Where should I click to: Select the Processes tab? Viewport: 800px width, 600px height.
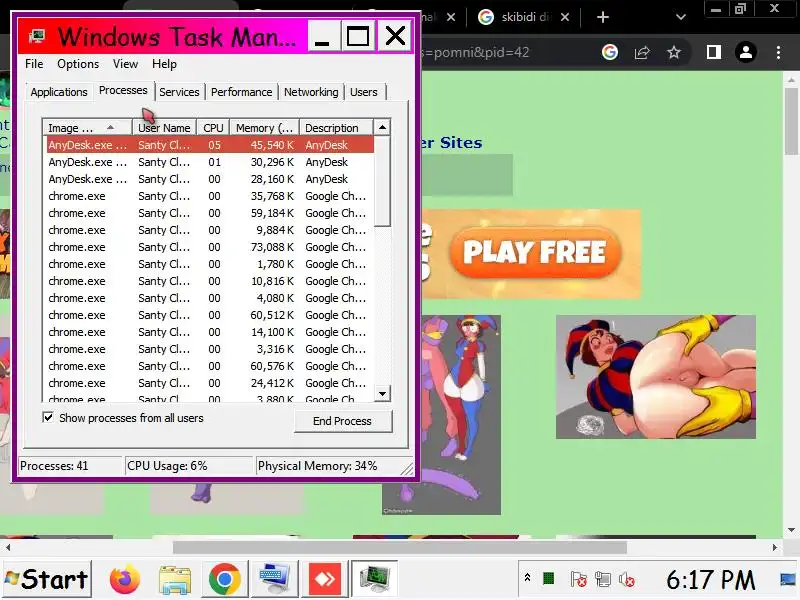[123, 90]
